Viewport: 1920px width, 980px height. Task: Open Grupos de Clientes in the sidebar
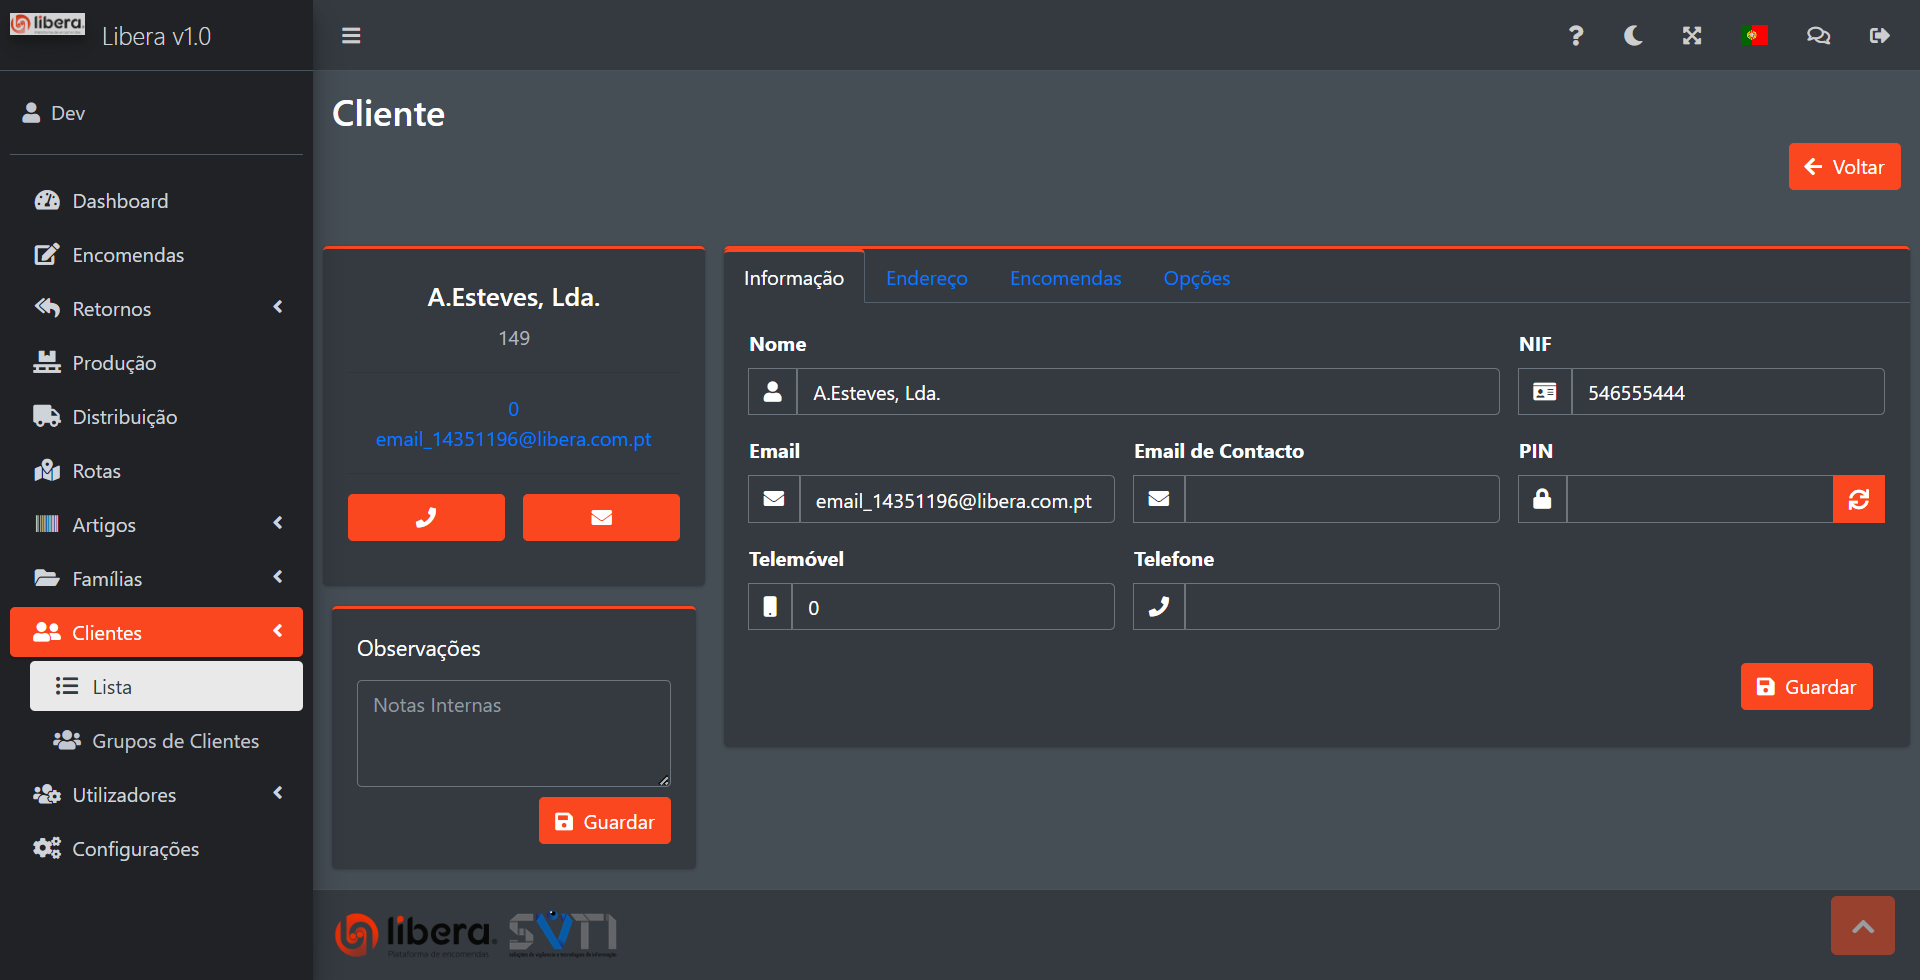(175, 741)
